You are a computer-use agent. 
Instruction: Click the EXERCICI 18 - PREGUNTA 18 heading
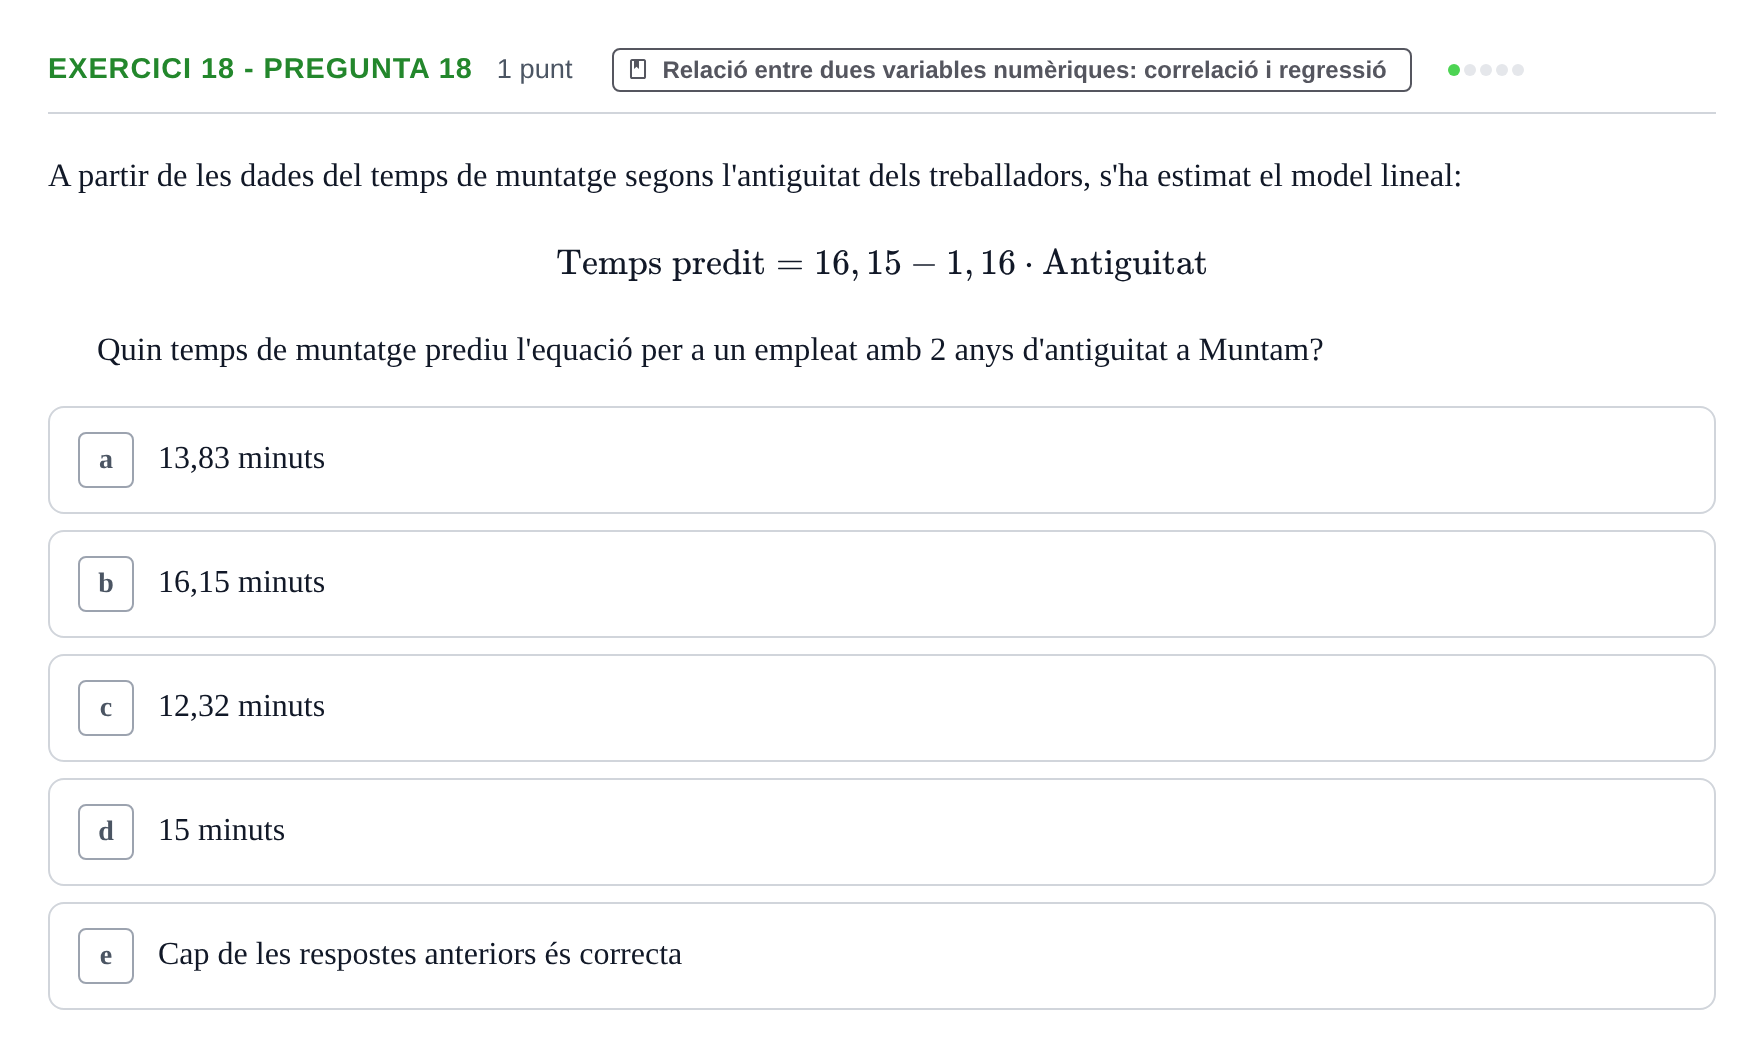point(260,69)
